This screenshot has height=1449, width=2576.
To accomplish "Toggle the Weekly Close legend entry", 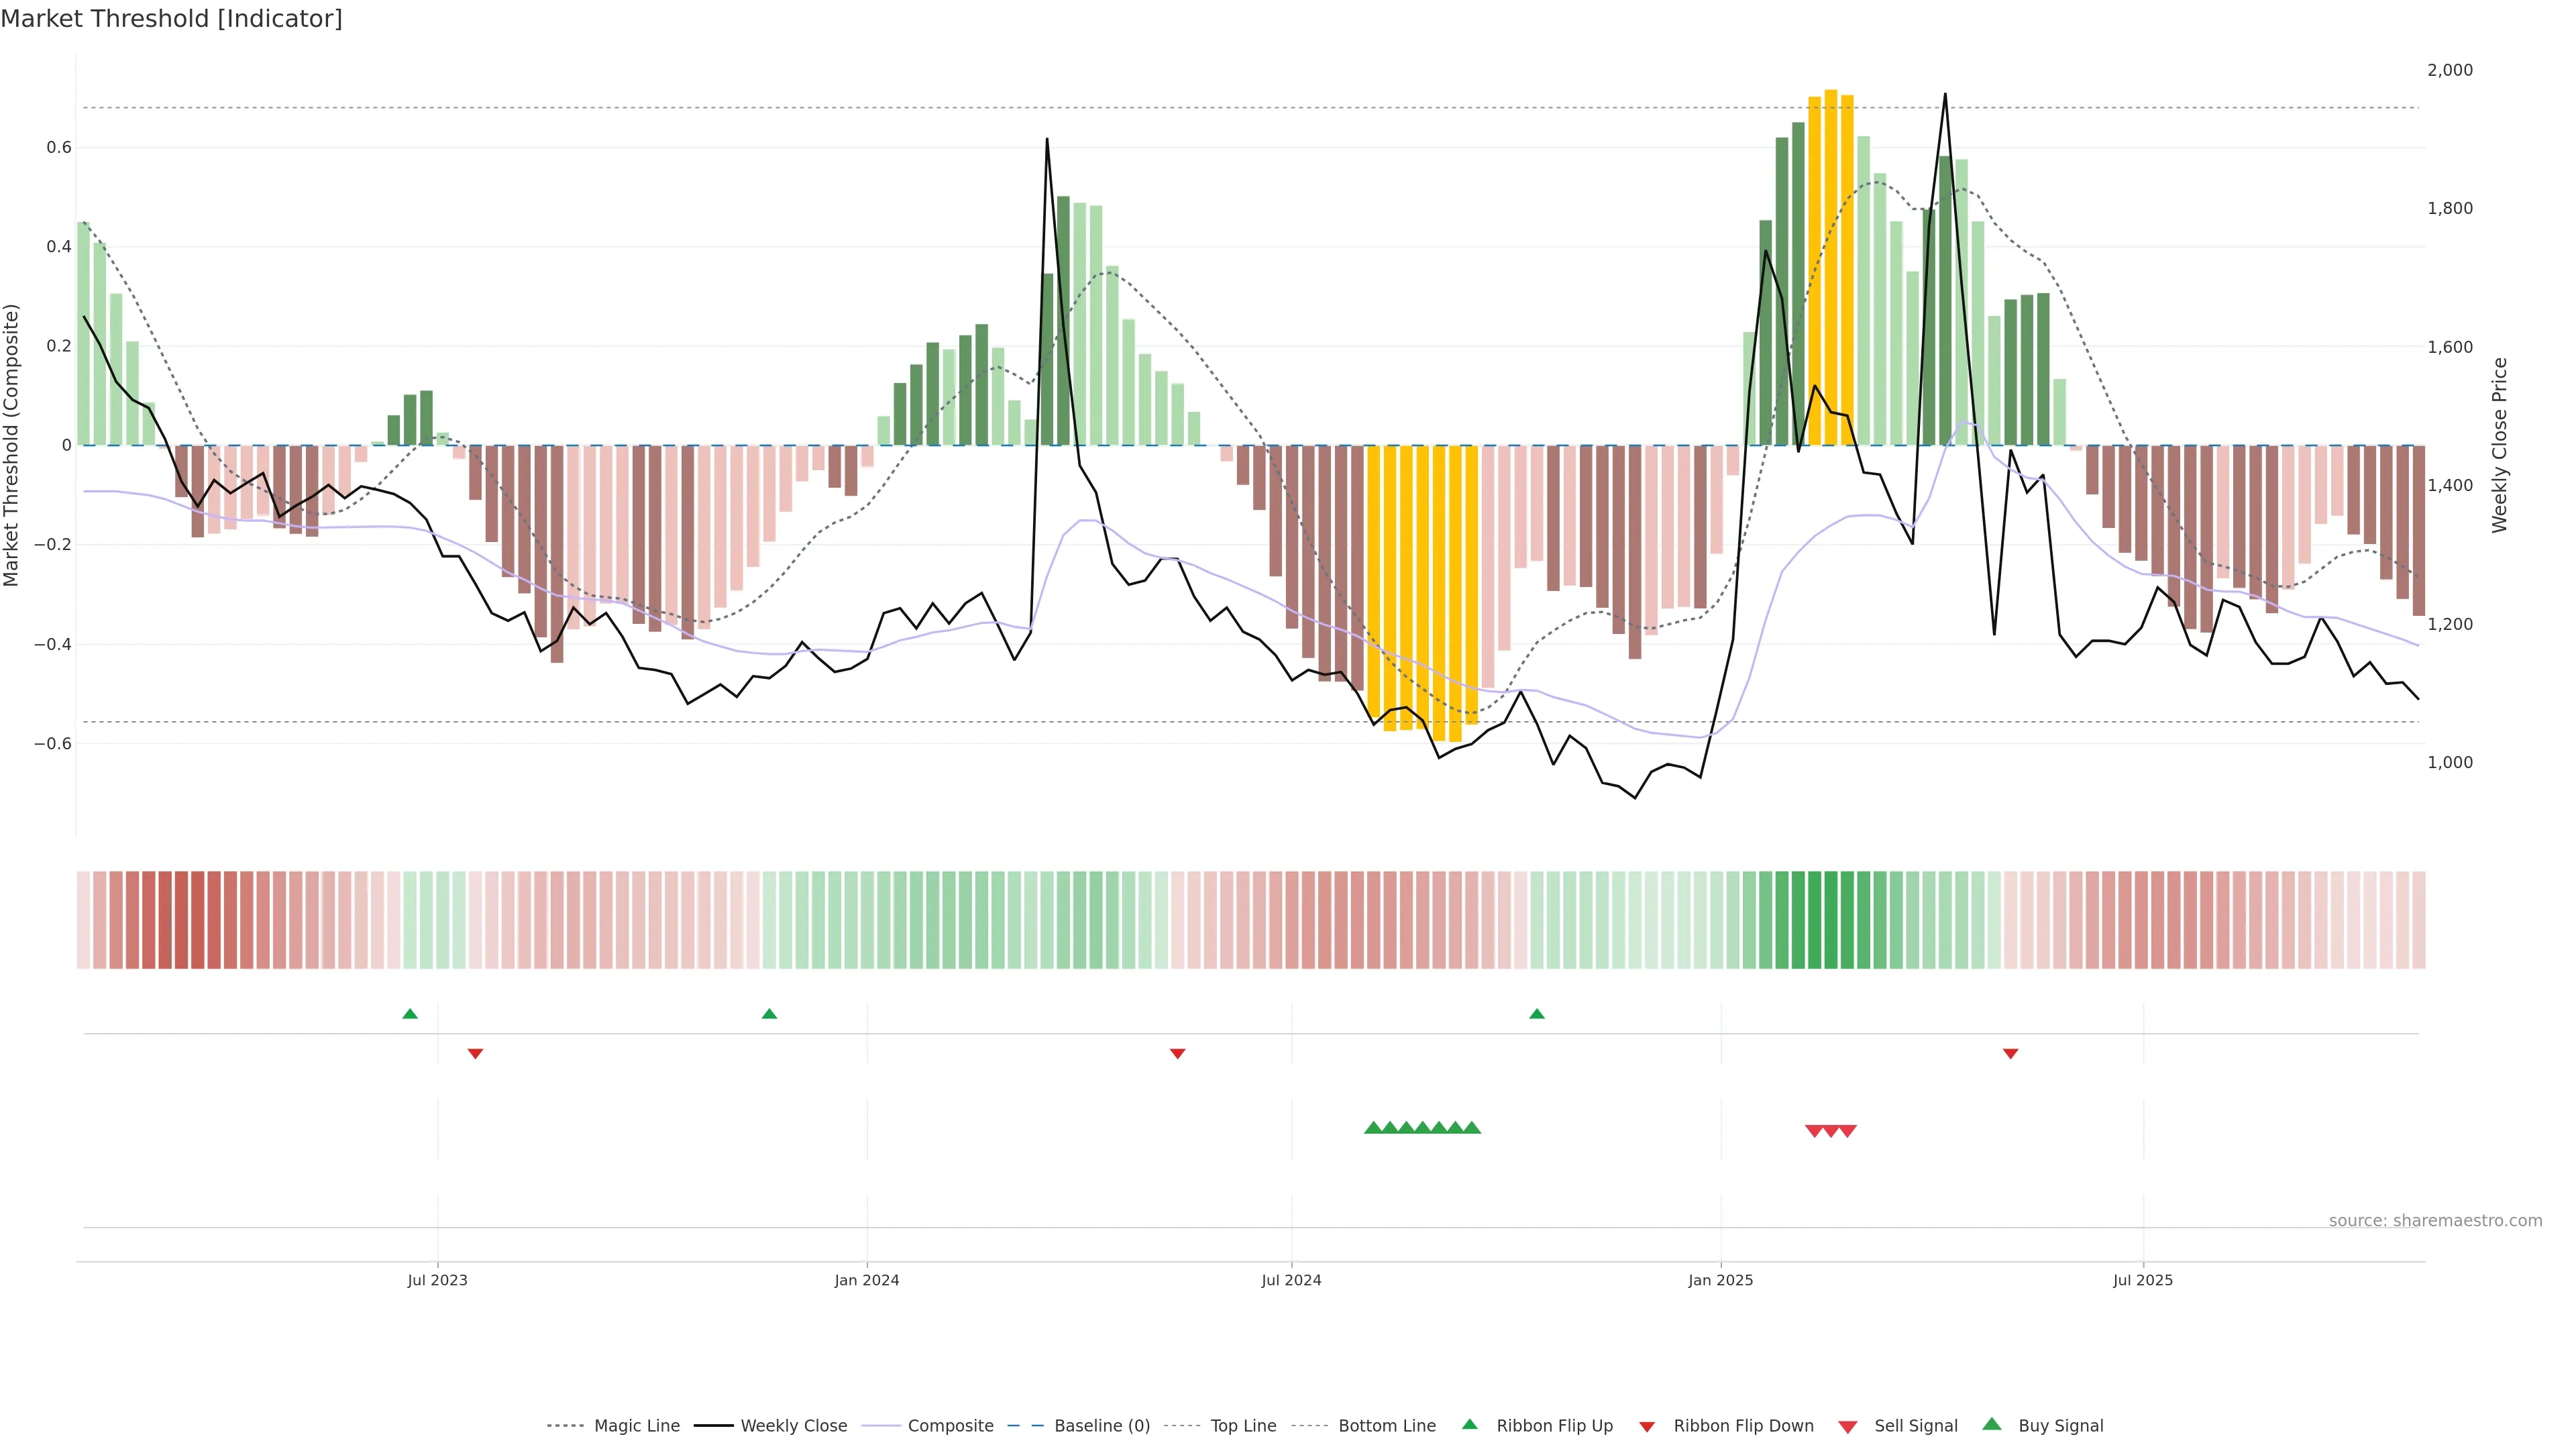I will click(793, 1426).
